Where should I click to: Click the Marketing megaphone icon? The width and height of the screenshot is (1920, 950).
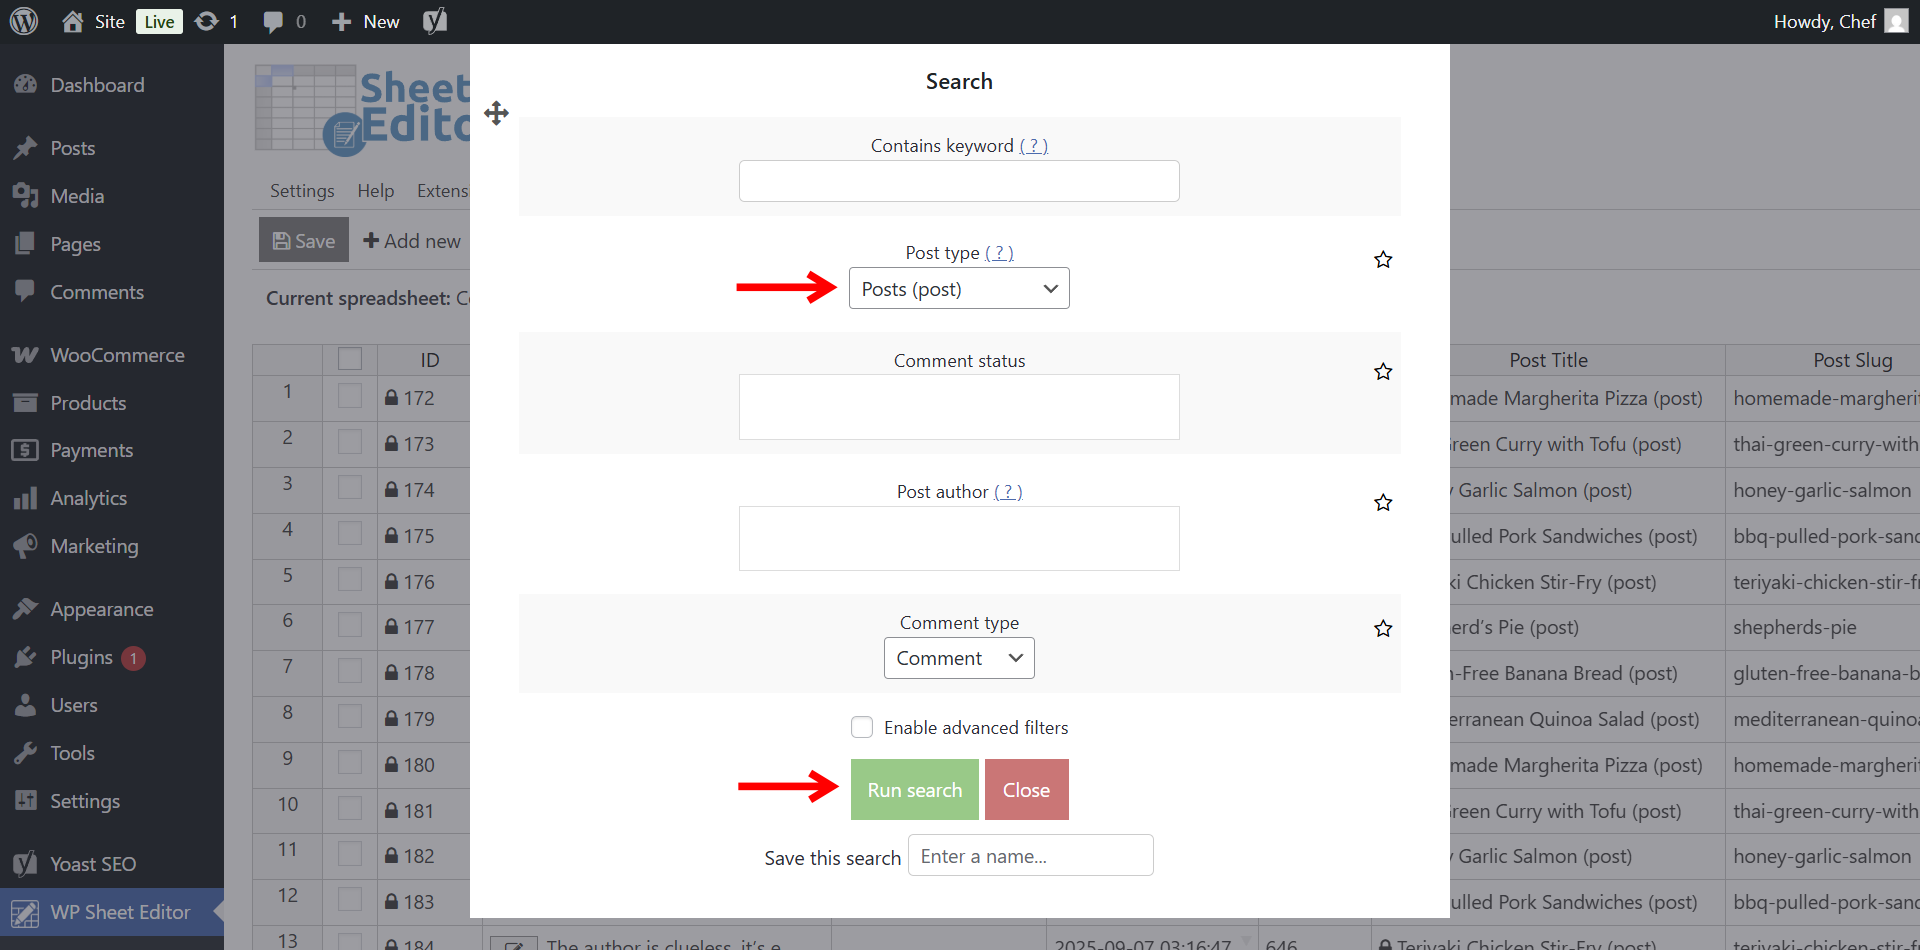point(26,546)
